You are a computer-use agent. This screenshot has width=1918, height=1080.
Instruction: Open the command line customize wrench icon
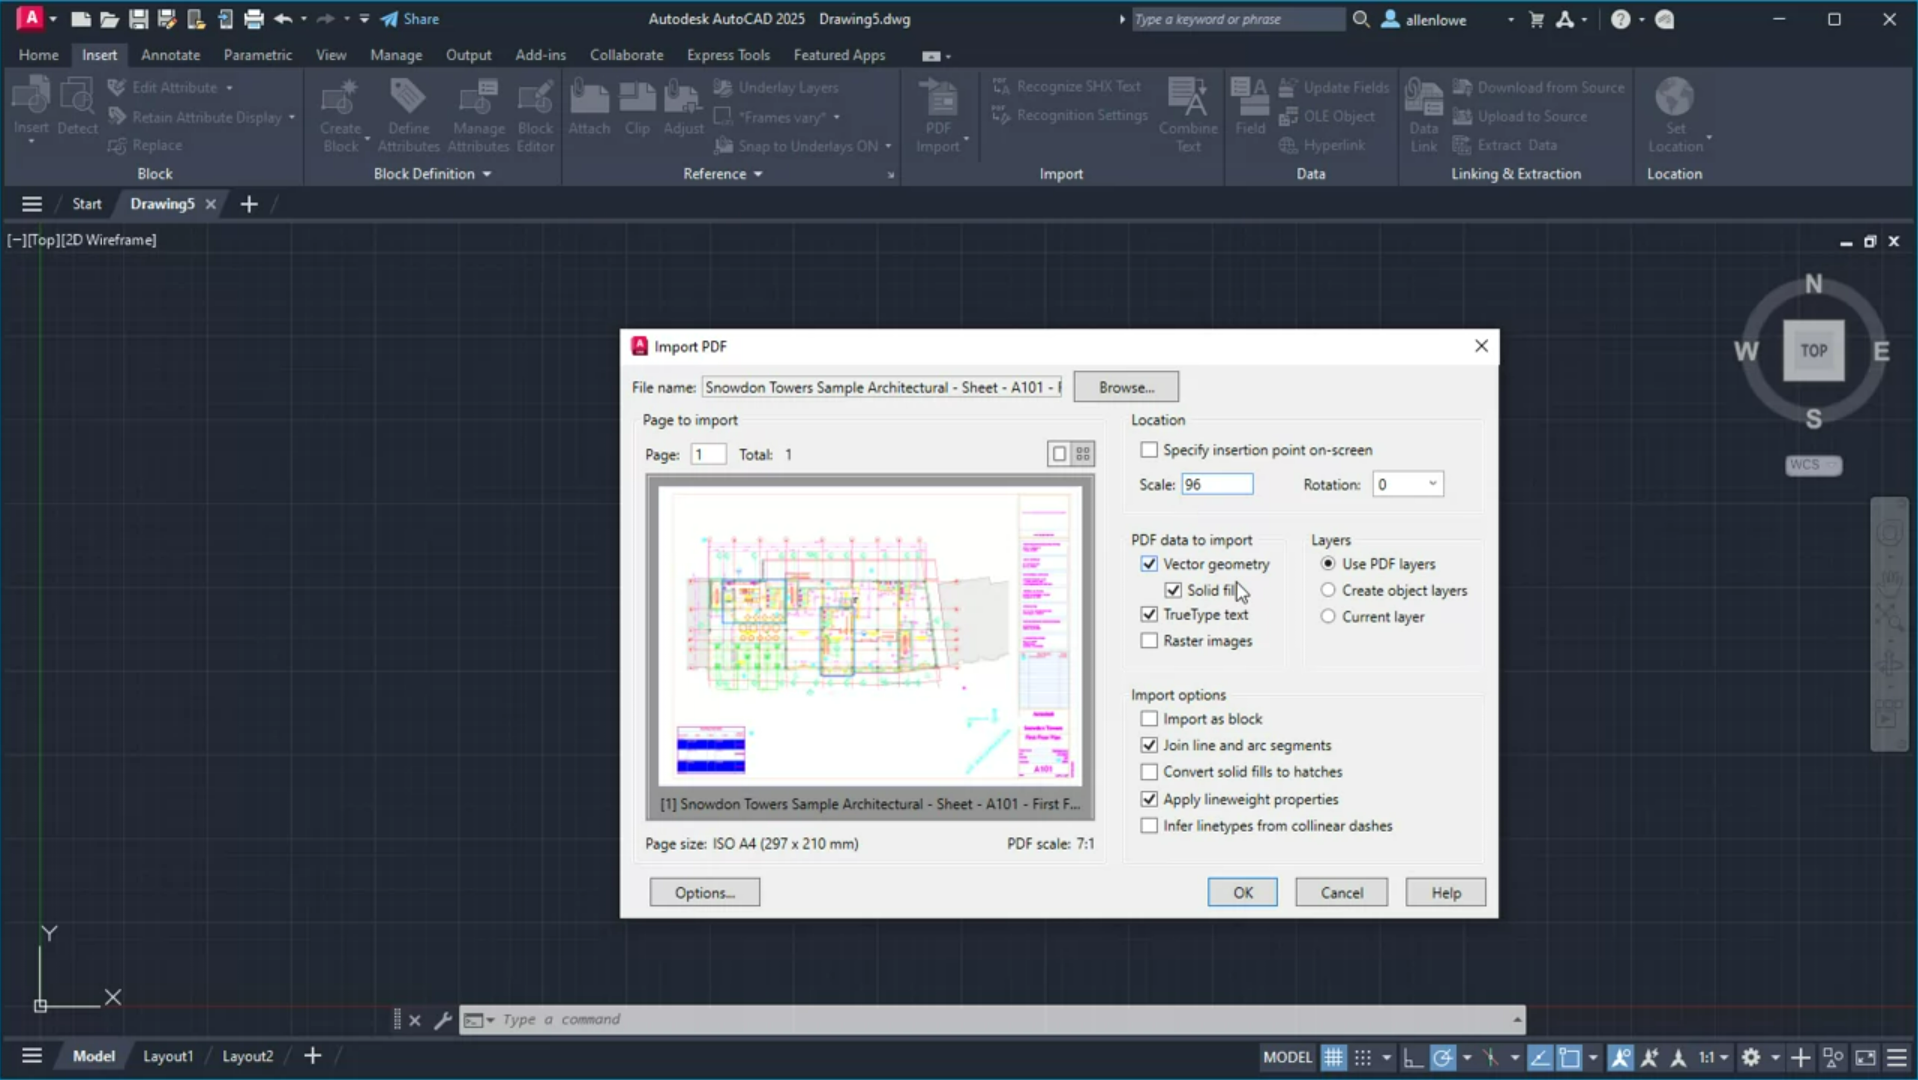coord(443,1020)
